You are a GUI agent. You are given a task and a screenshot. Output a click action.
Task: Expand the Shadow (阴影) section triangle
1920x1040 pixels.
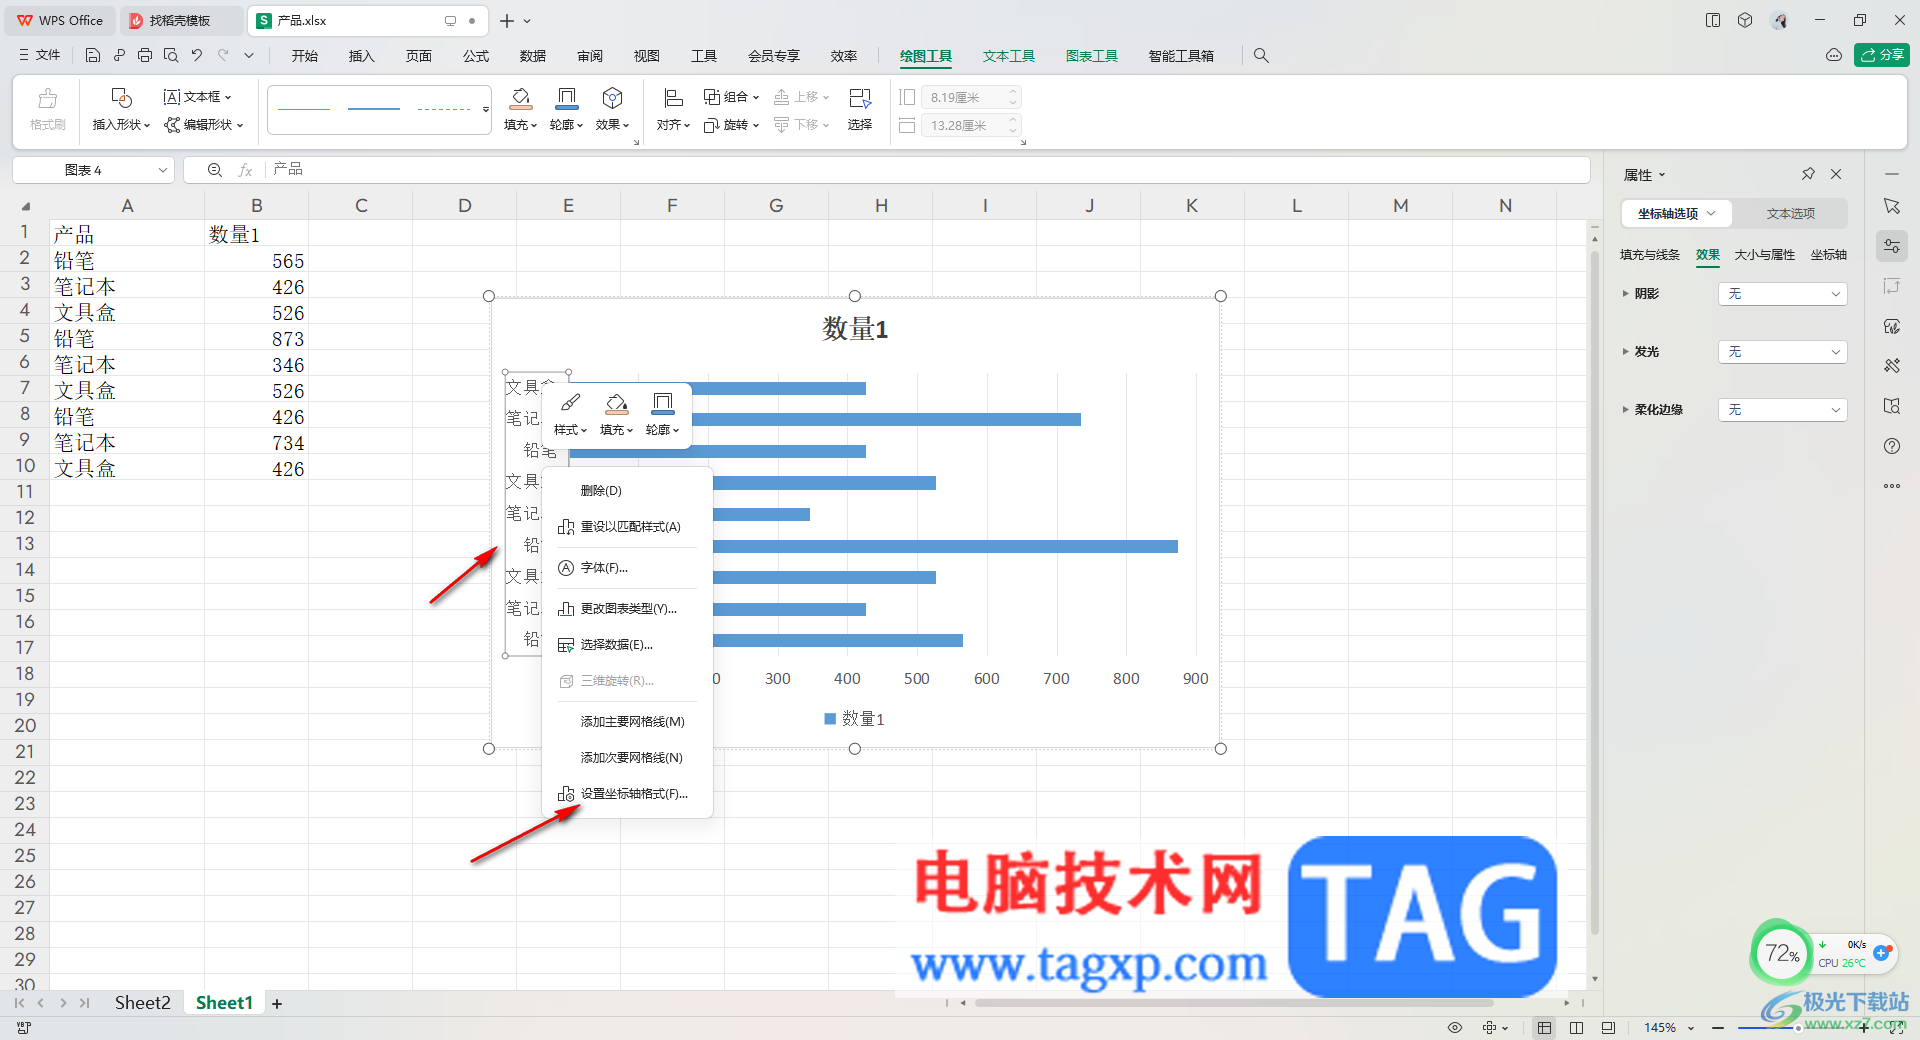[x=1625, y=294]
